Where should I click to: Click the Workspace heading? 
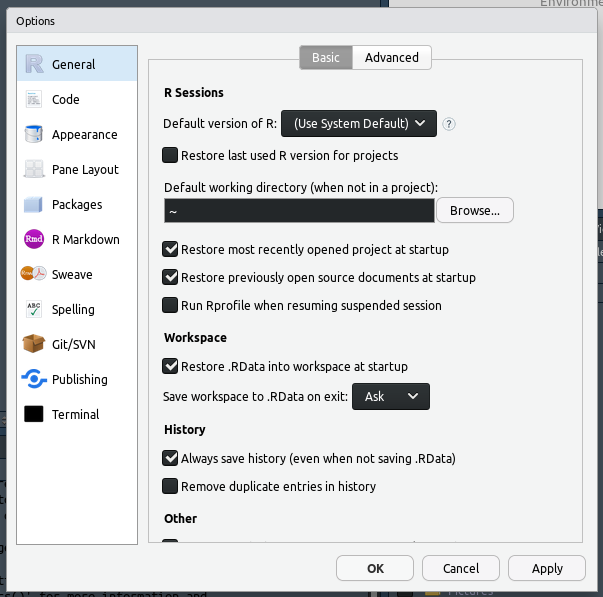[x=195, y=338]
